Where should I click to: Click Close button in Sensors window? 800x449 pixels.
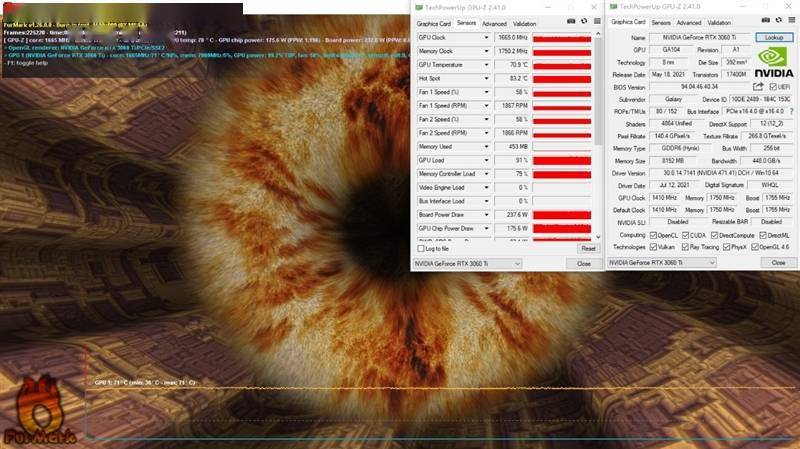click(x=584, y=264)
